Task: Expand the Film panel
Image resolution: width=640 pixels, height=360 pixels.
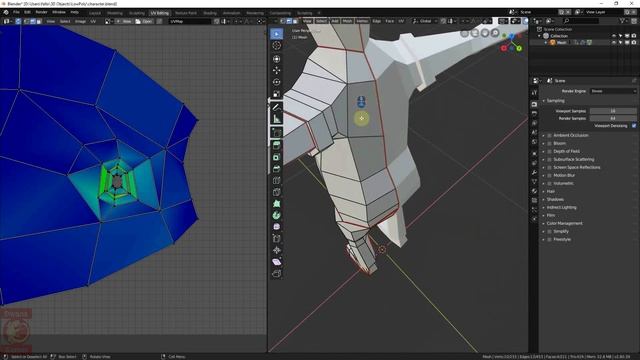Action: coord(544,216)
